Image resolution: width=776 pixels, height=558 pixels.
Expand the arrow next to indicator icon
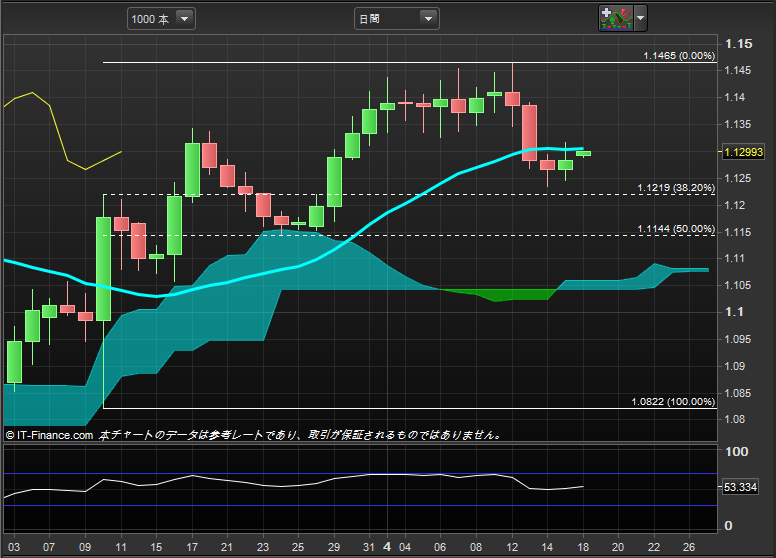[640, 18]
